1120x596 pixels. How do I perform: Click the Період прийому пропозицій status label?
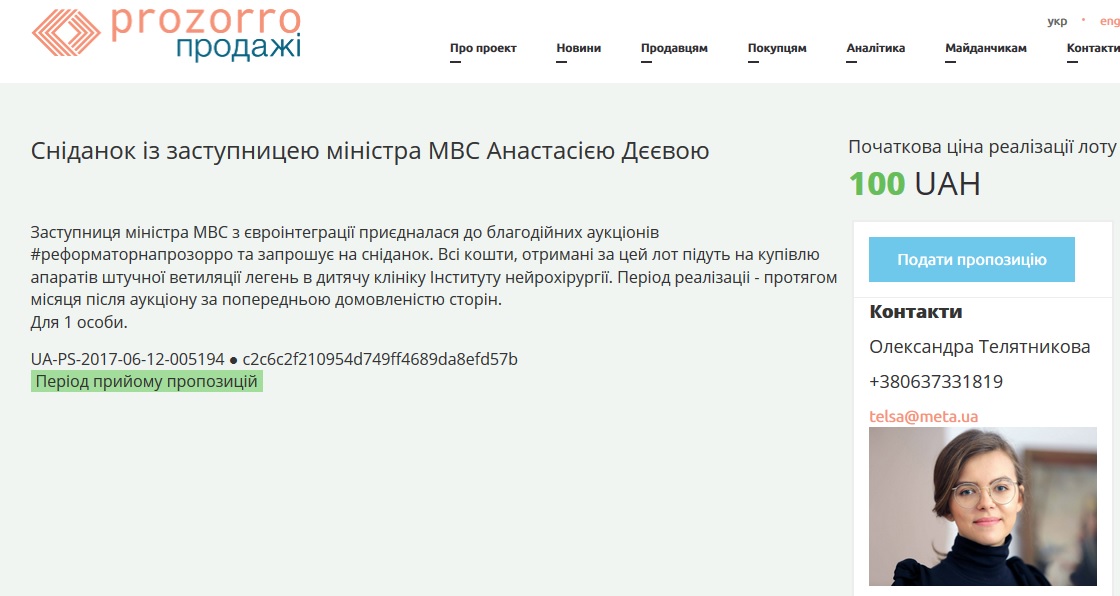pos(146,381)
